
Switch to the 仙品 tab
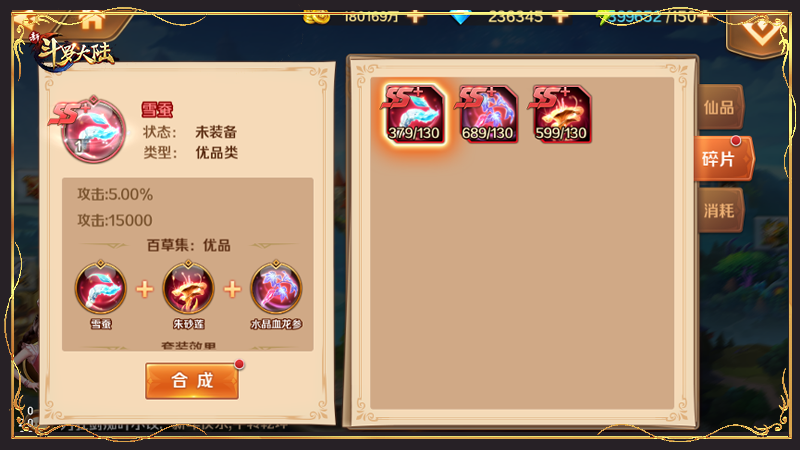[719, 107]
